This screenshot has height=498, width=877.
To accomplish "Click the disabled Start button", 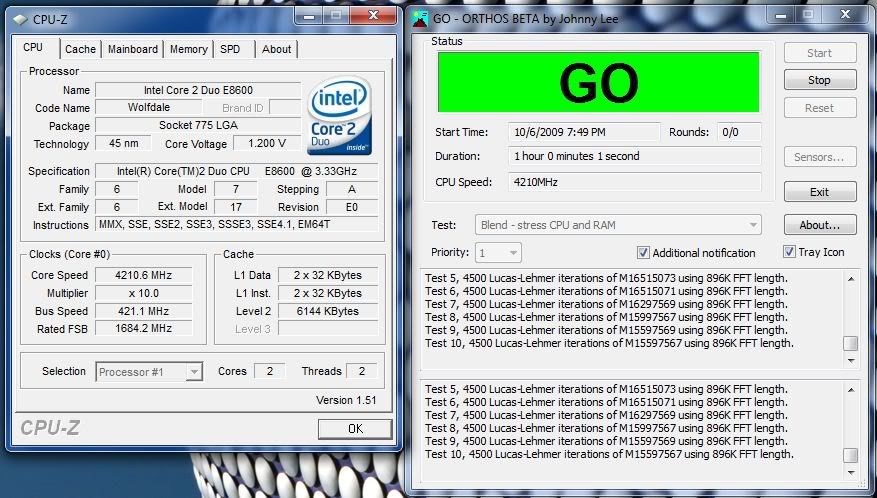I will pos(819,53).
